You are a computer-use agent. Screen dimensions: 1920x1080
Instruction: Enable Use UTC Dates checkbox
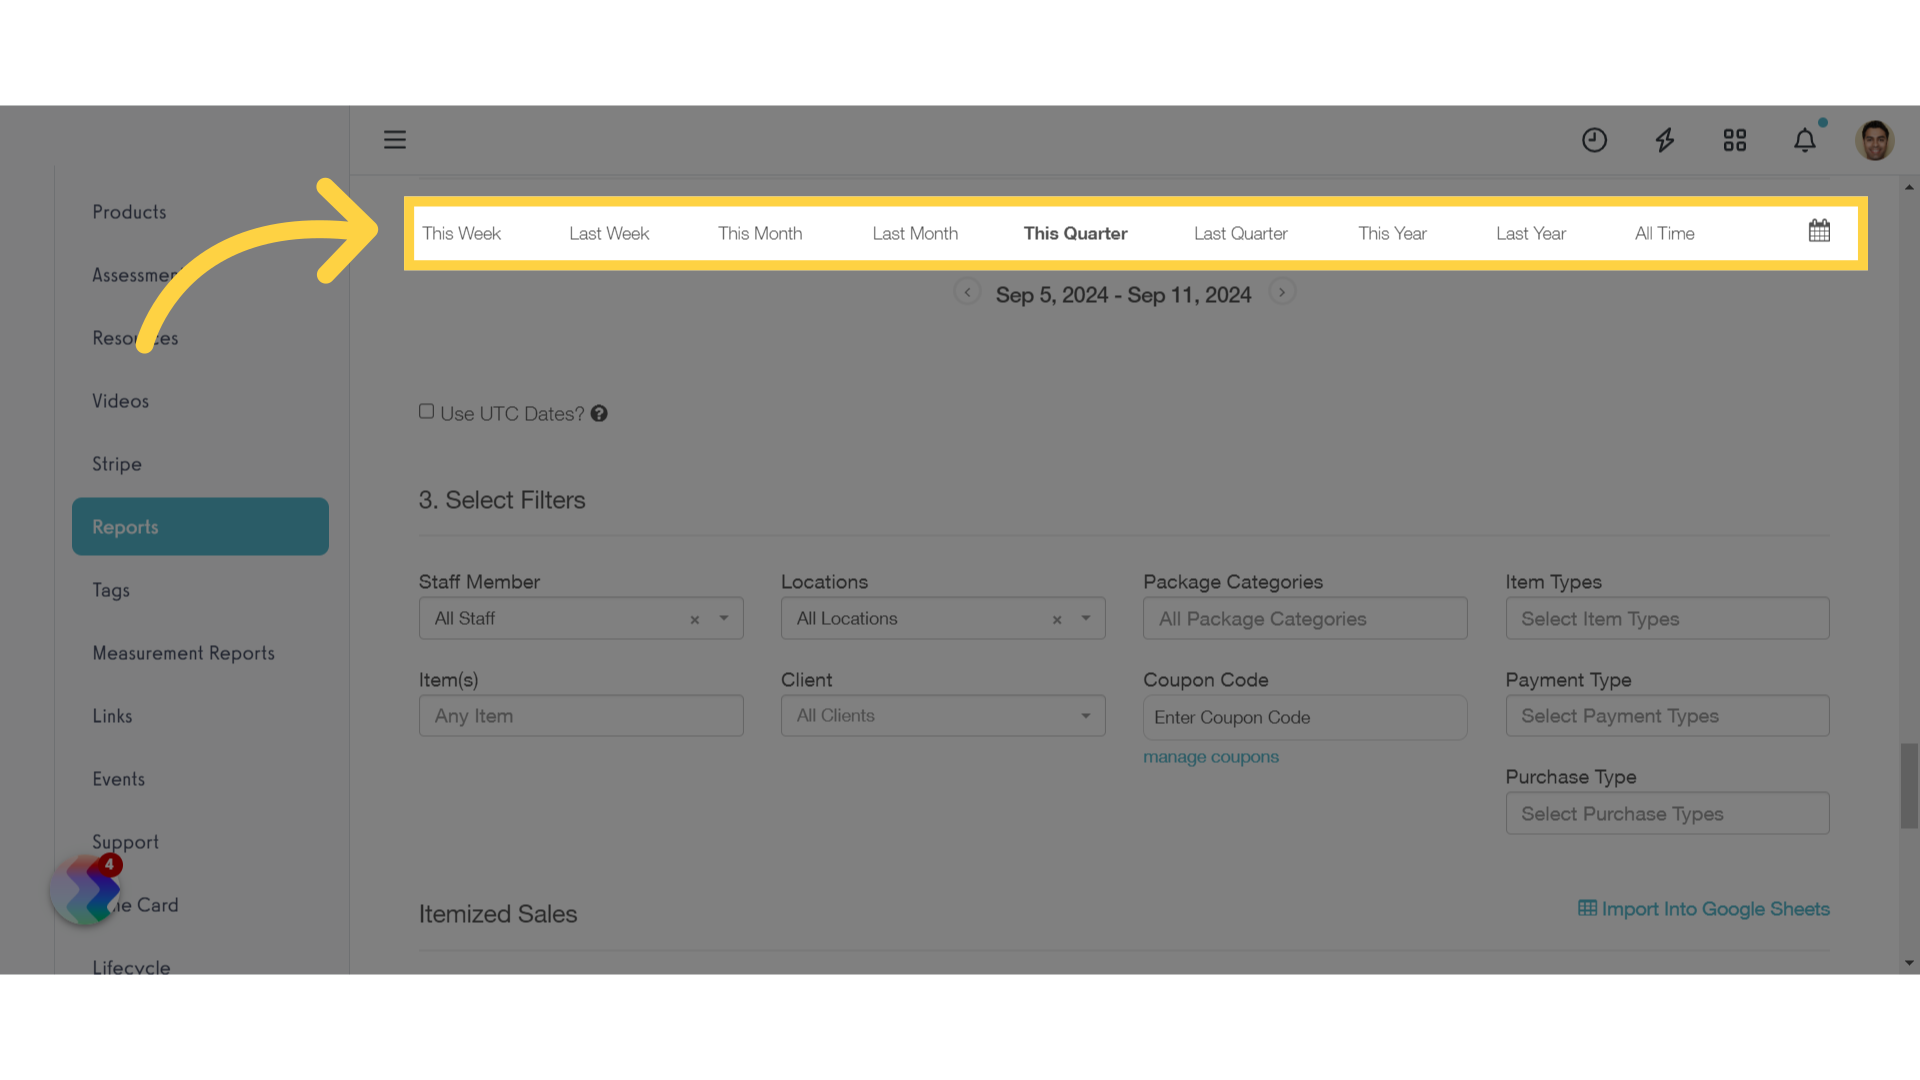[x=426, y=411]
